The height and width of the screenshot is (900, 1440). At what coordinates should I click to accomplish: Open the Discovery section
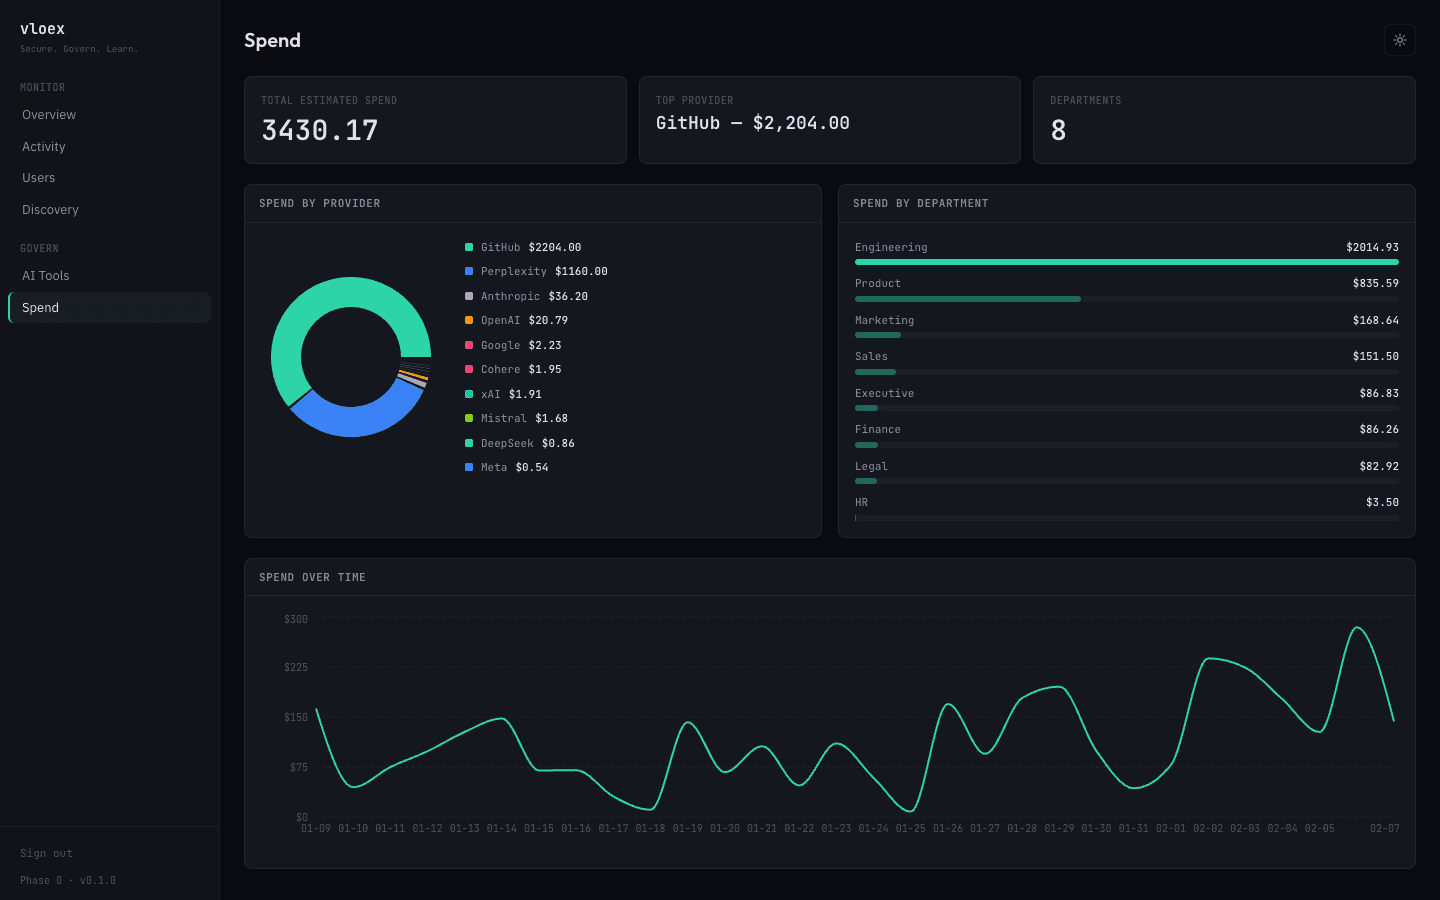tap(50, 209)
